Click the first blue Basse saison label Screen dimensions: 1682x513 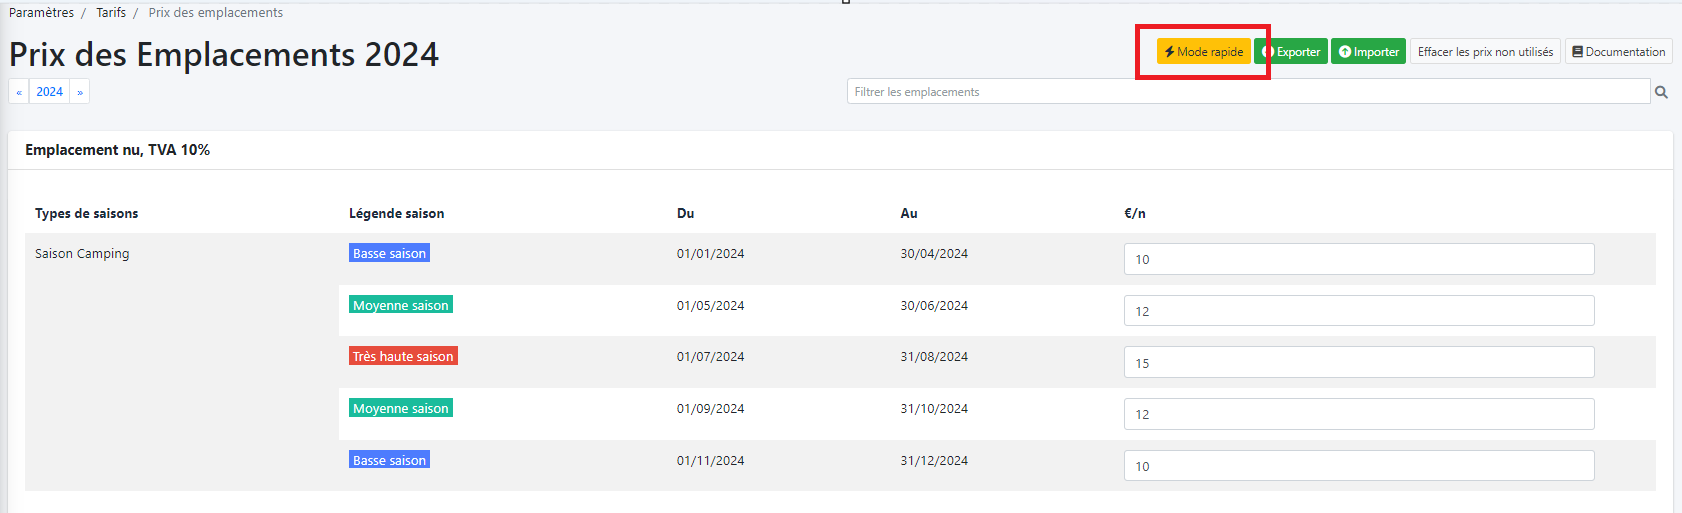point(389,253)
